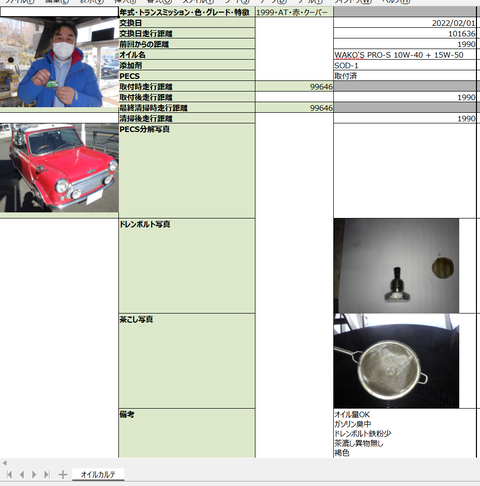
Task: Click the 取付後走行距離 label cell
Action: click(x=187, y=97)
